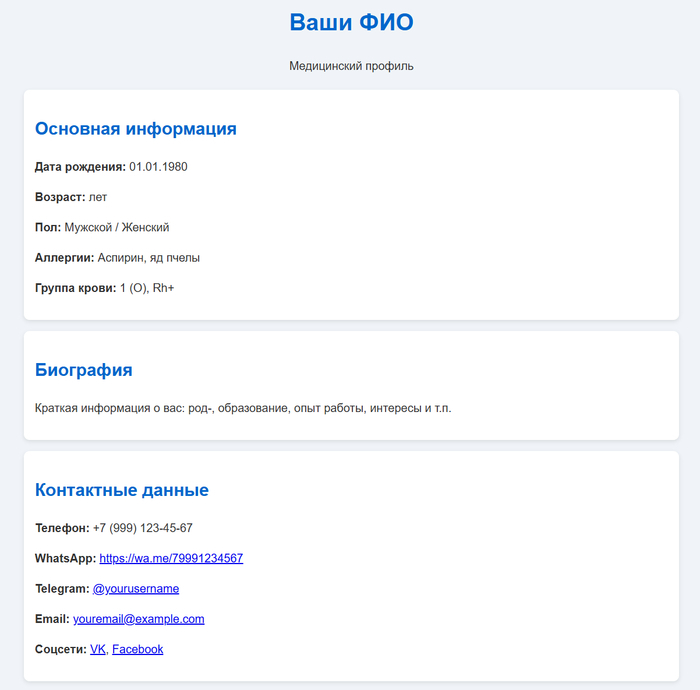The image size is (700, 690).
Task: Click the blood group value "1 (O), Rh+"
Action: click(147, 288)
